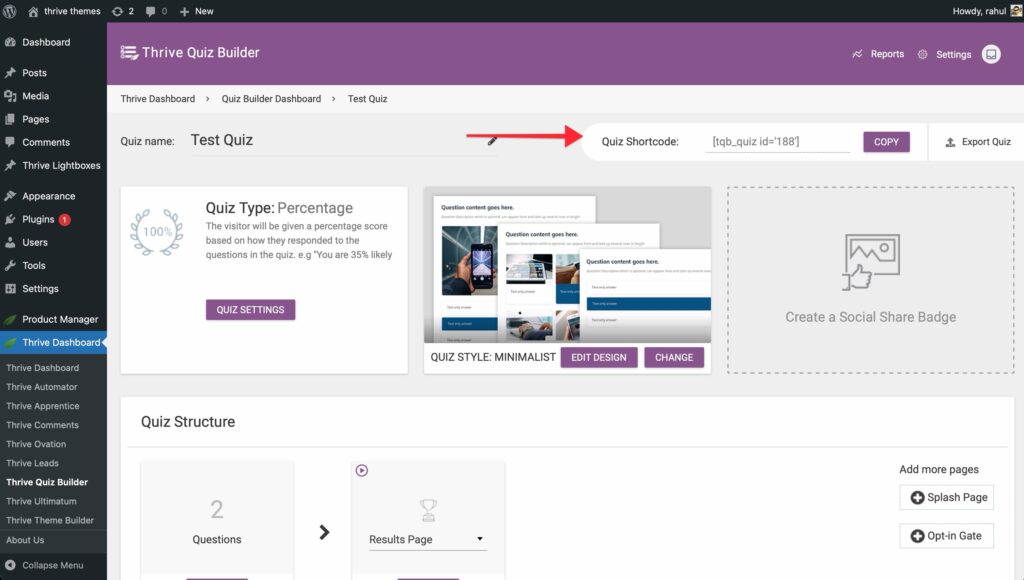Click the monitor icon in purple header
Viewport: 1024px width, 580px height.
click(x=991, y=54)
